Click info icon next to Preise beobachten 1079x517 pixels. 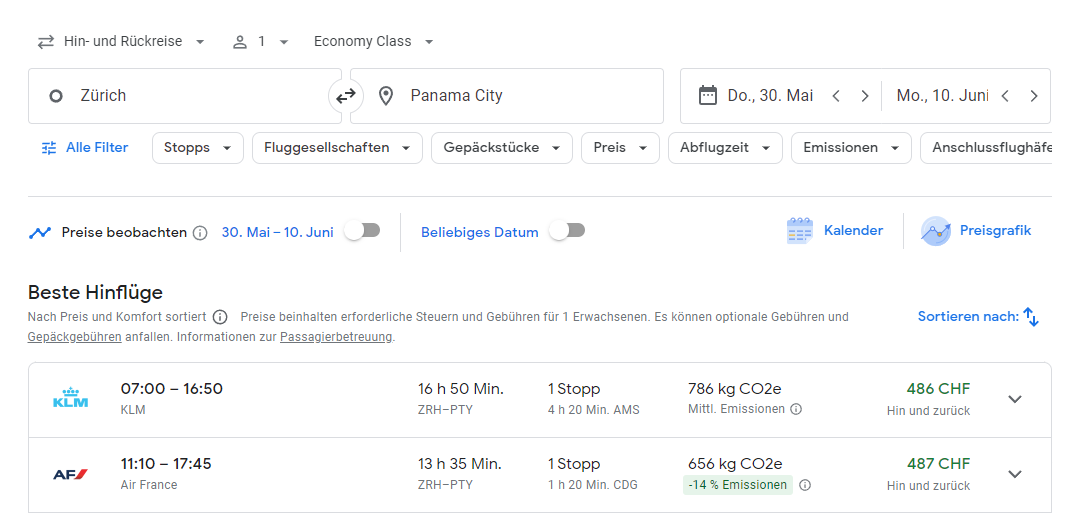pos(200,233)
